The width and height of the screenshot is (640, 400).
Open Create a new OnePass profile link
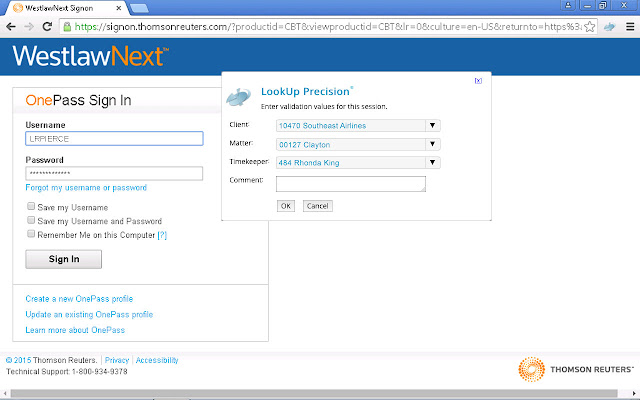(x=79, y=299)
